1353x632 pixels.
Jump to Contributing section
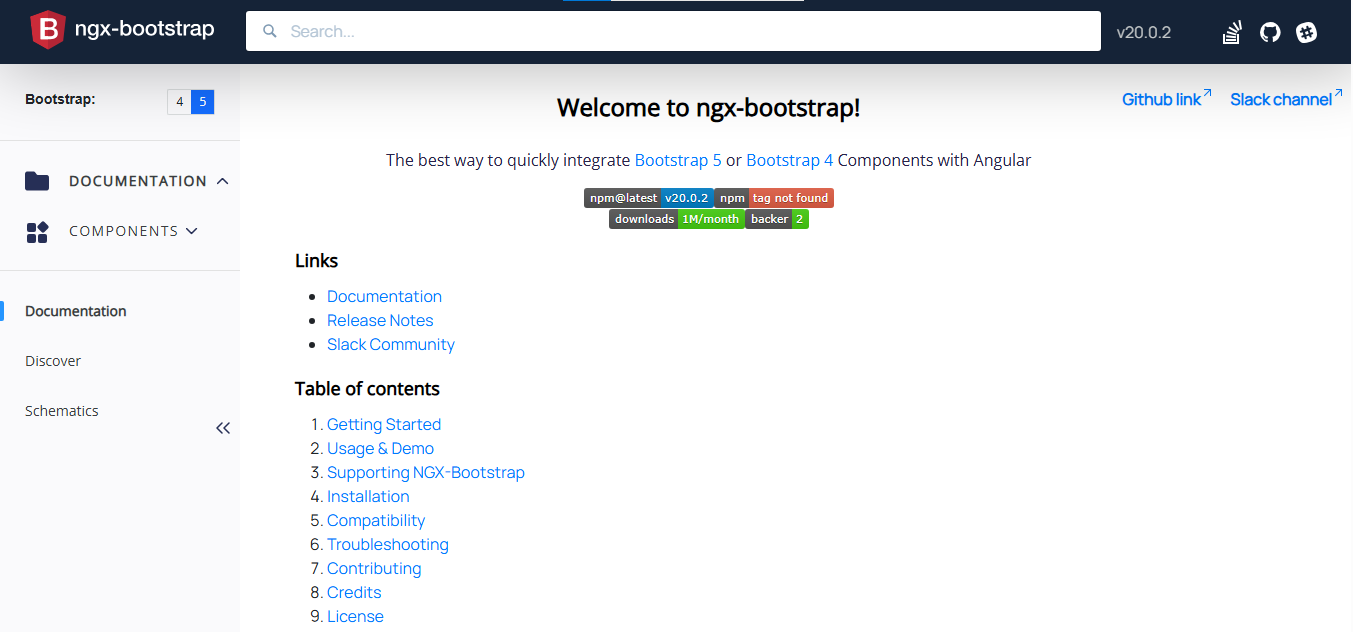point(374,568)
